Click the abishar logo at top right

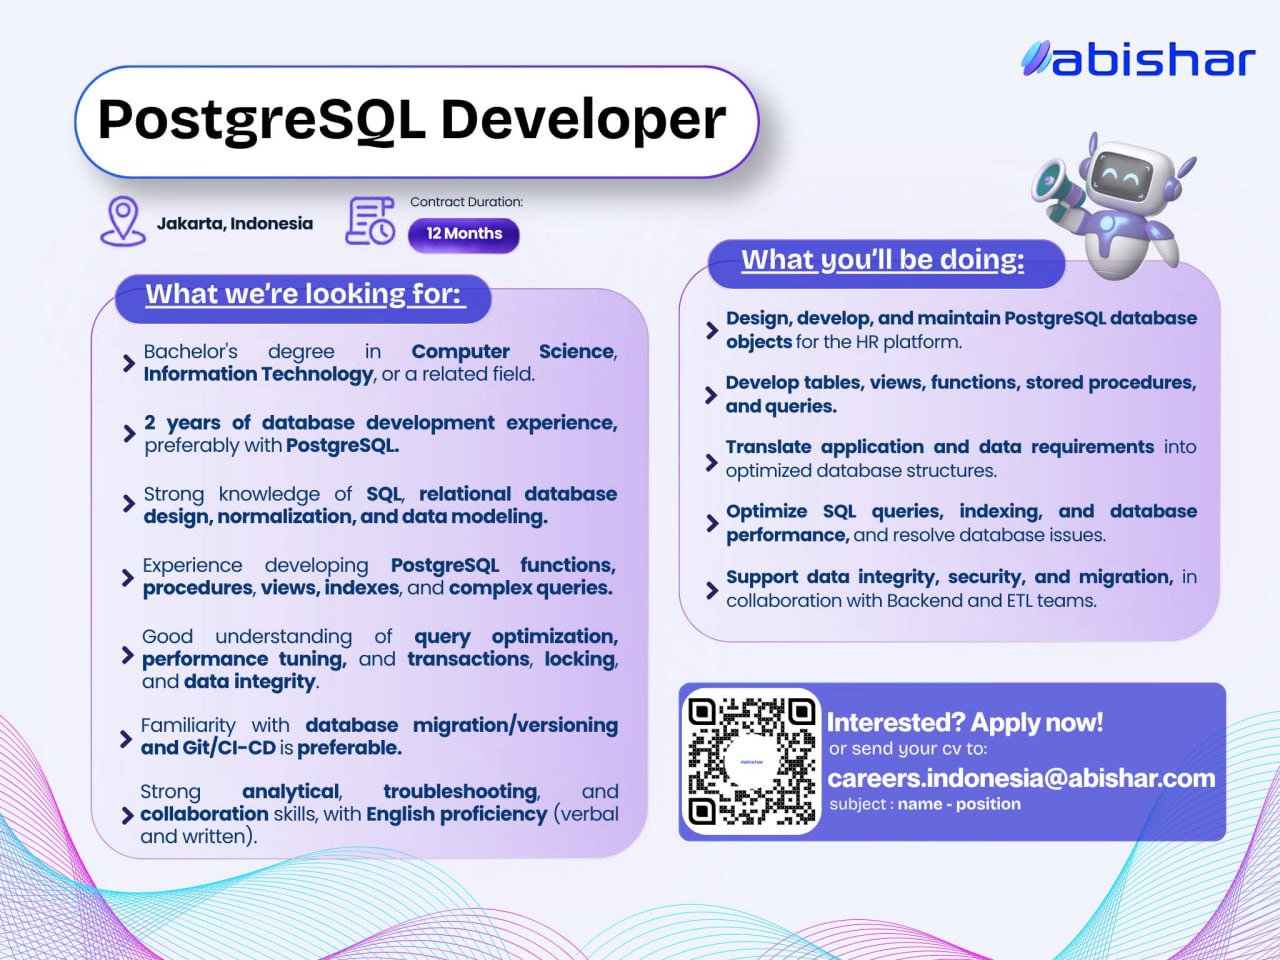coord(1137,59)
